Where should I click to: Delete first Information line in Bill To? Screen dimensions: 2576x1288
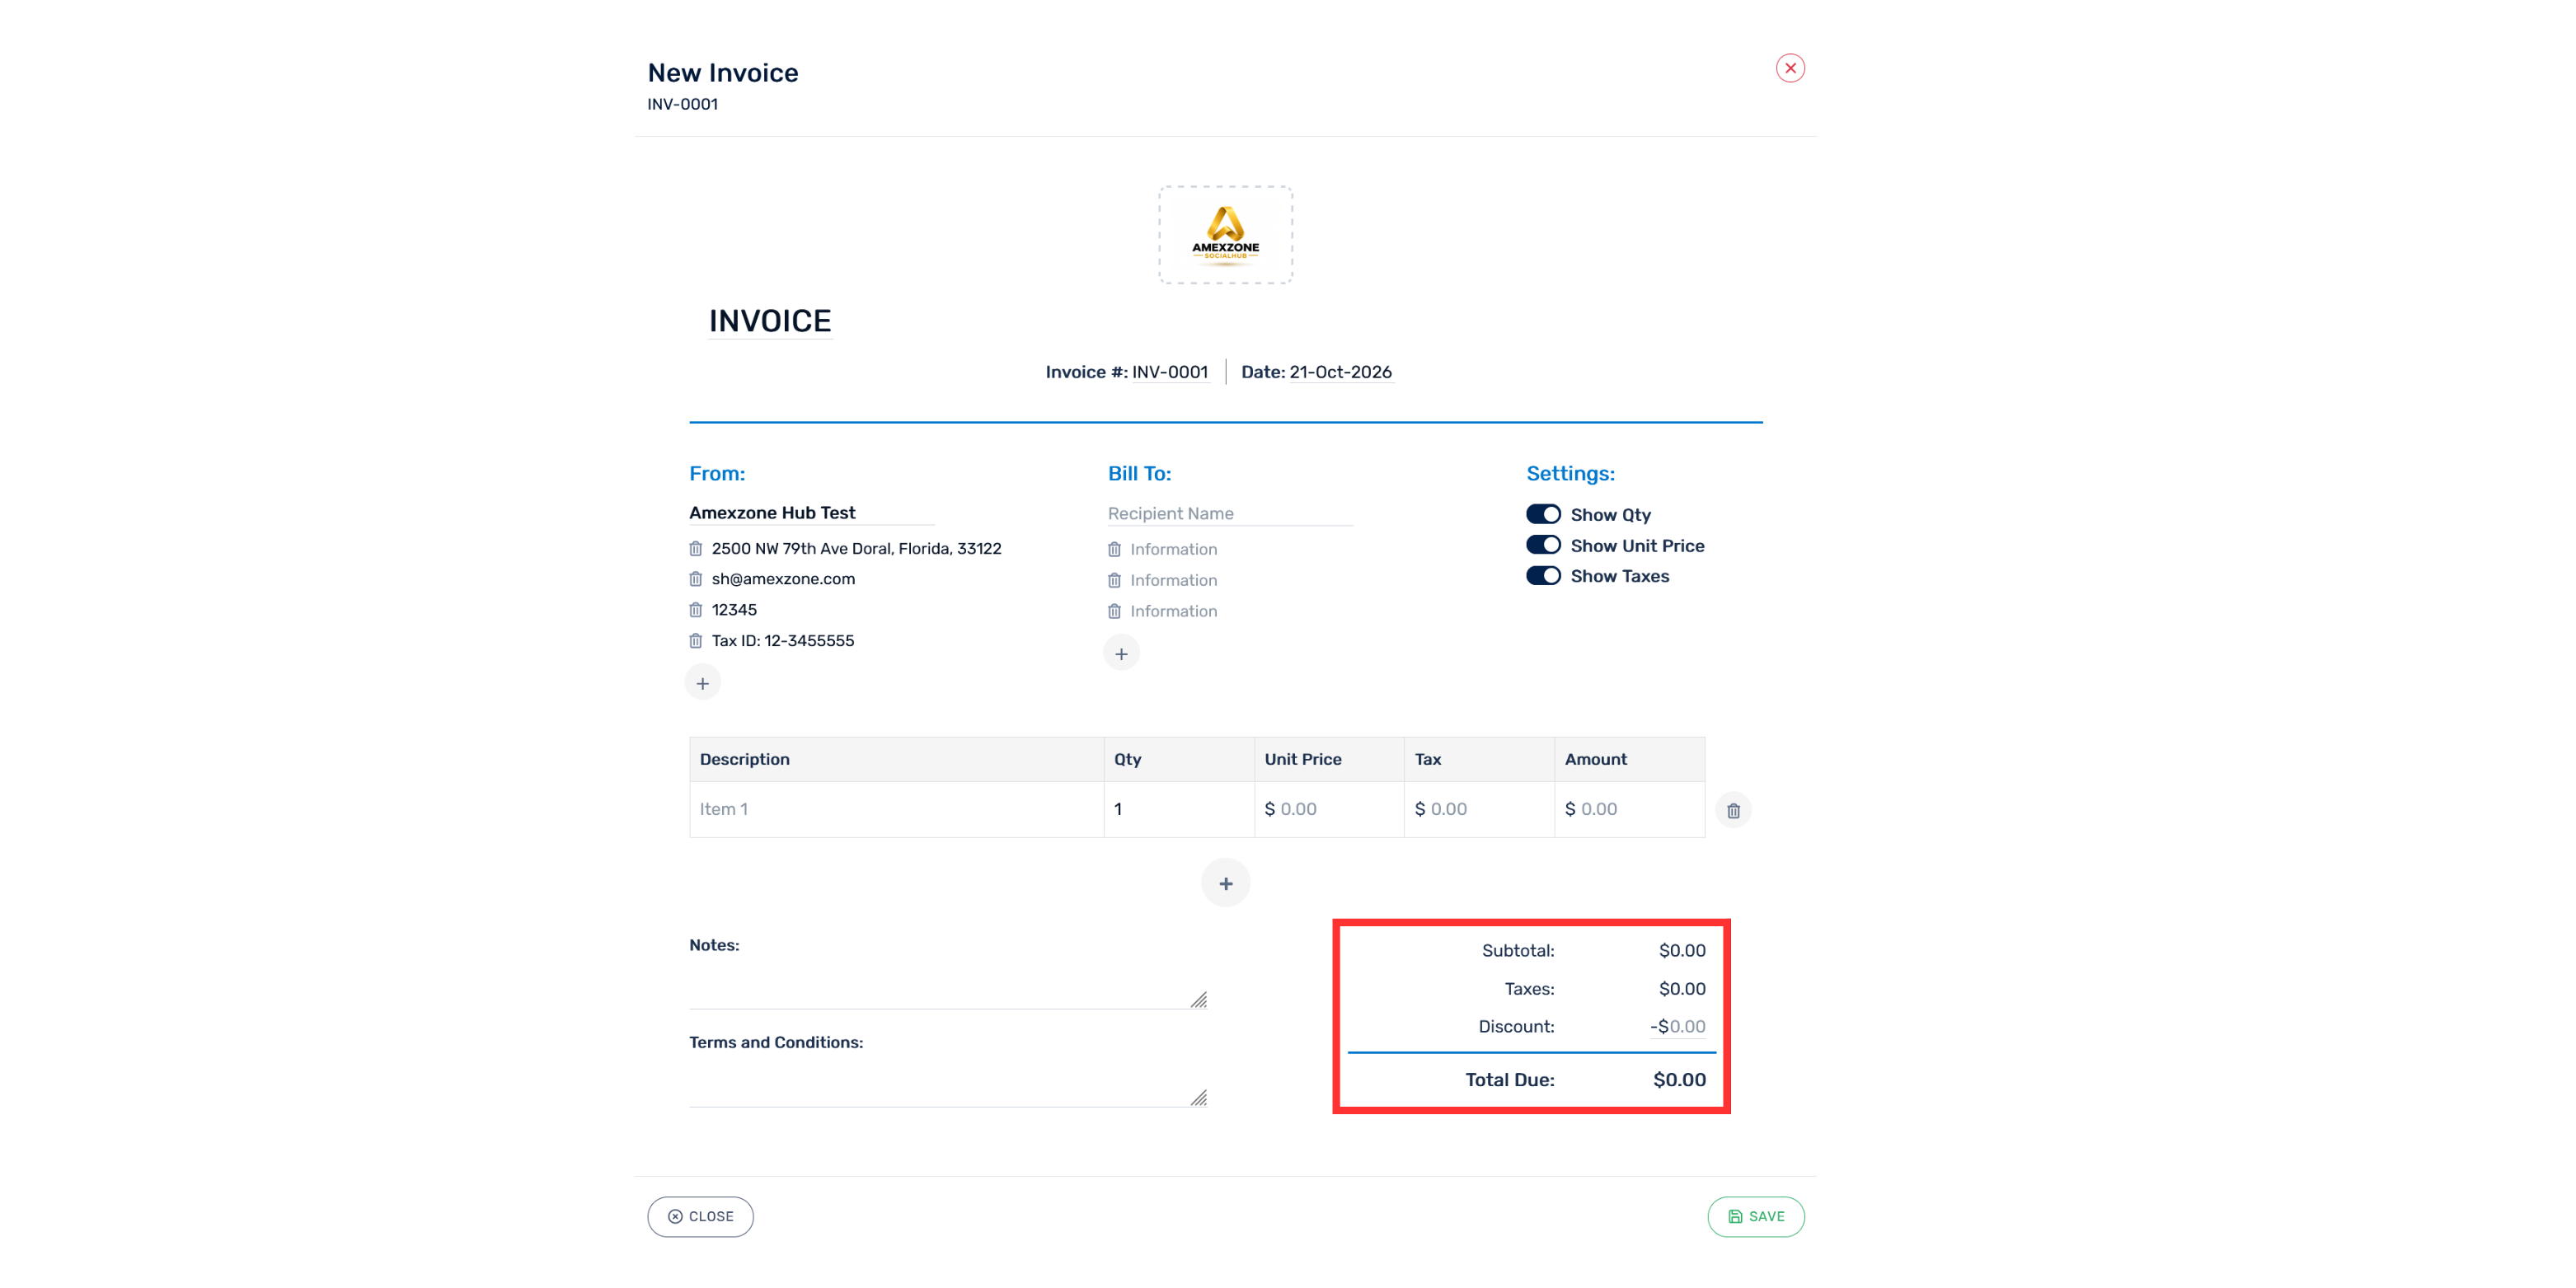pos(1114,549)
